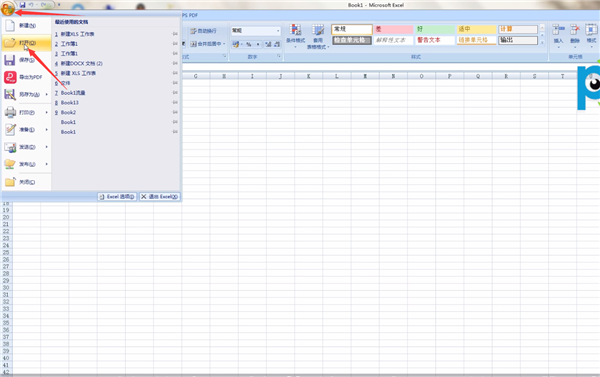
Task: Click the Excel 选项 button
Action: pos(117,197)
